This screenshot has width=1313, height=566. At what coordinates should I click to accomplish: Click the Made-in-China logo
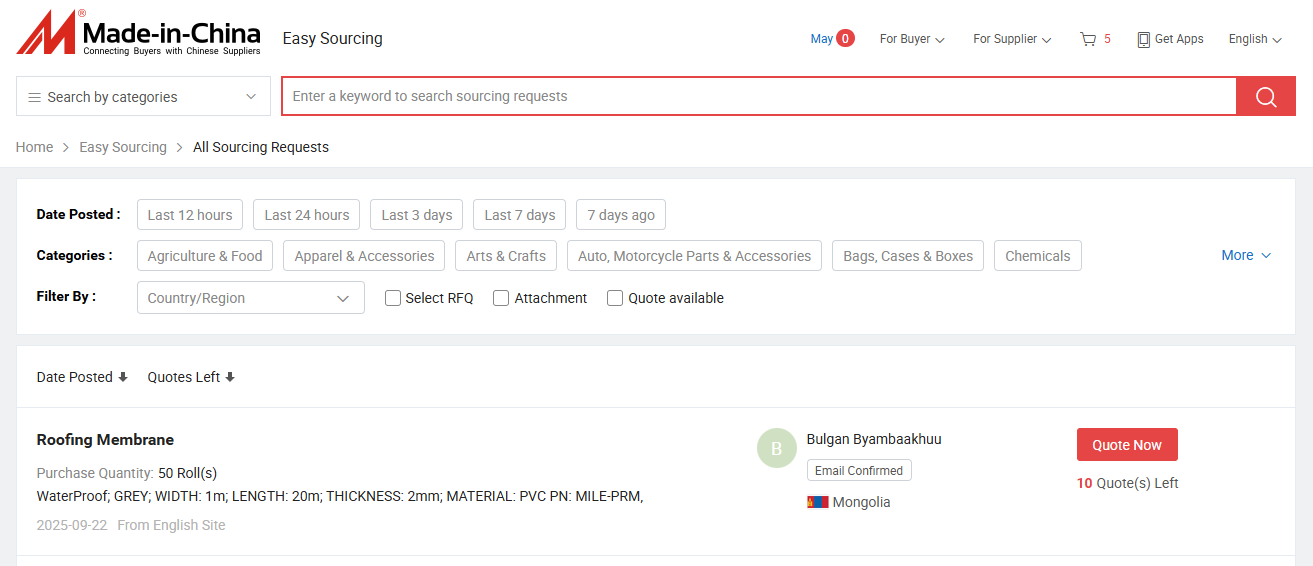138,35
